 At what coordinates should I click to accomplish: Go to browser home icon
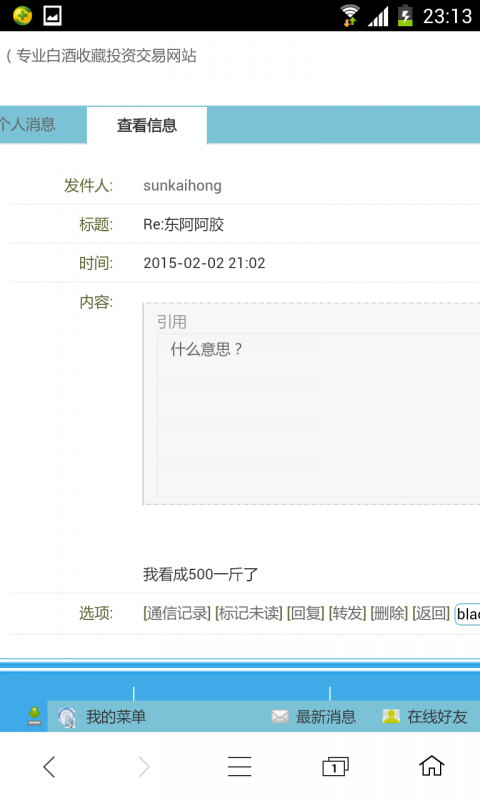click(432, 766)
